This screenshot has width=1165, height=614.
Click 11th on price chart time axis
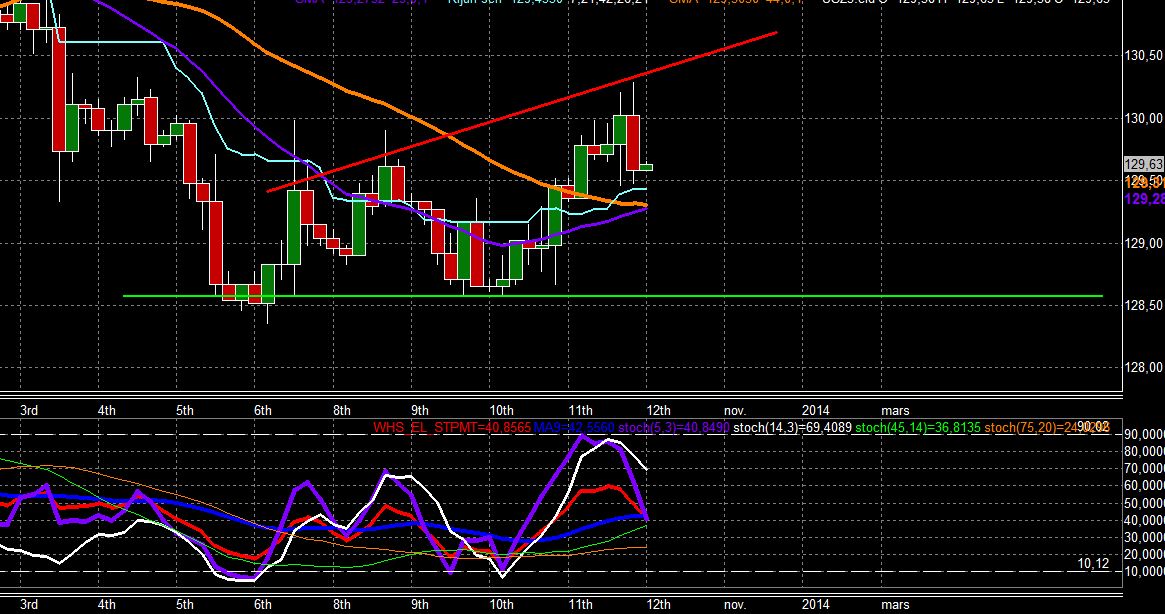(580, 410)
